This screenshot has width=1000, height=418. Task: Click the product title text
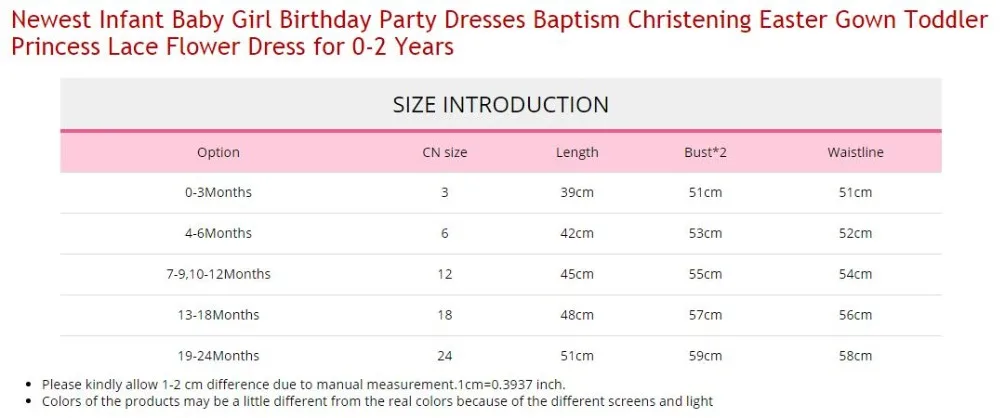click(499, 34)
